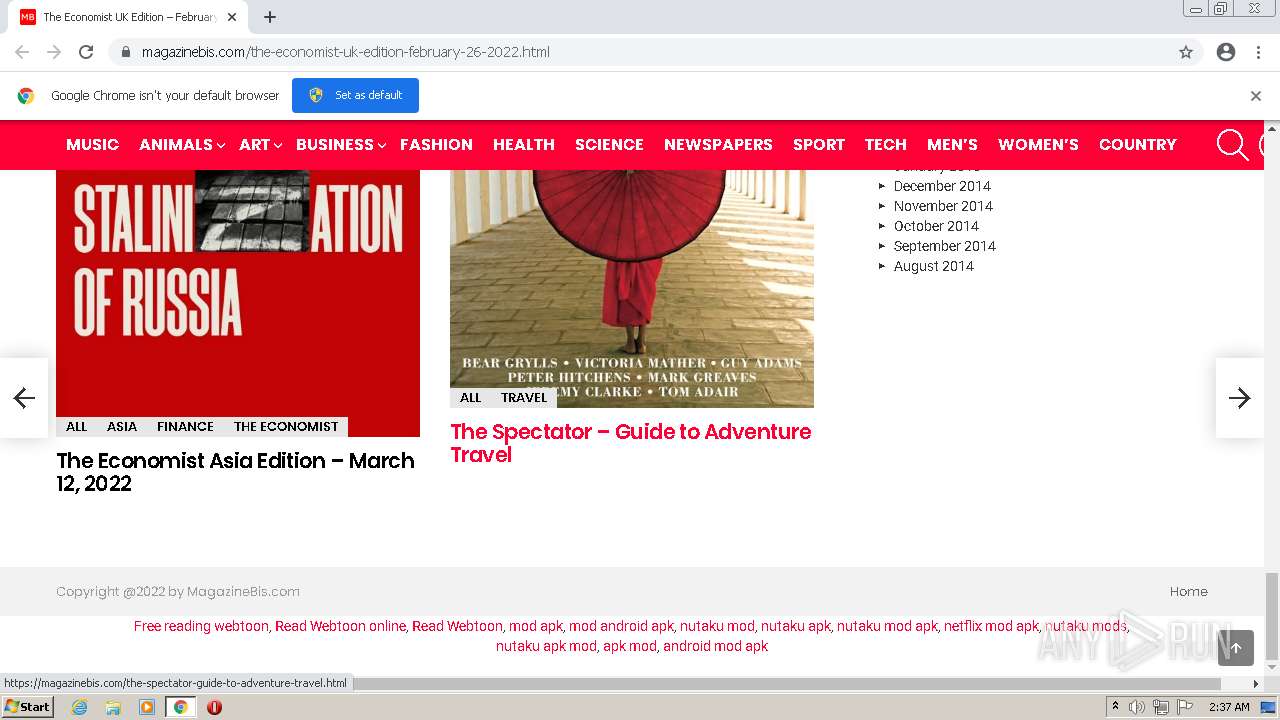
Task: Click the Free reading webtoon link
Action: 201,627
